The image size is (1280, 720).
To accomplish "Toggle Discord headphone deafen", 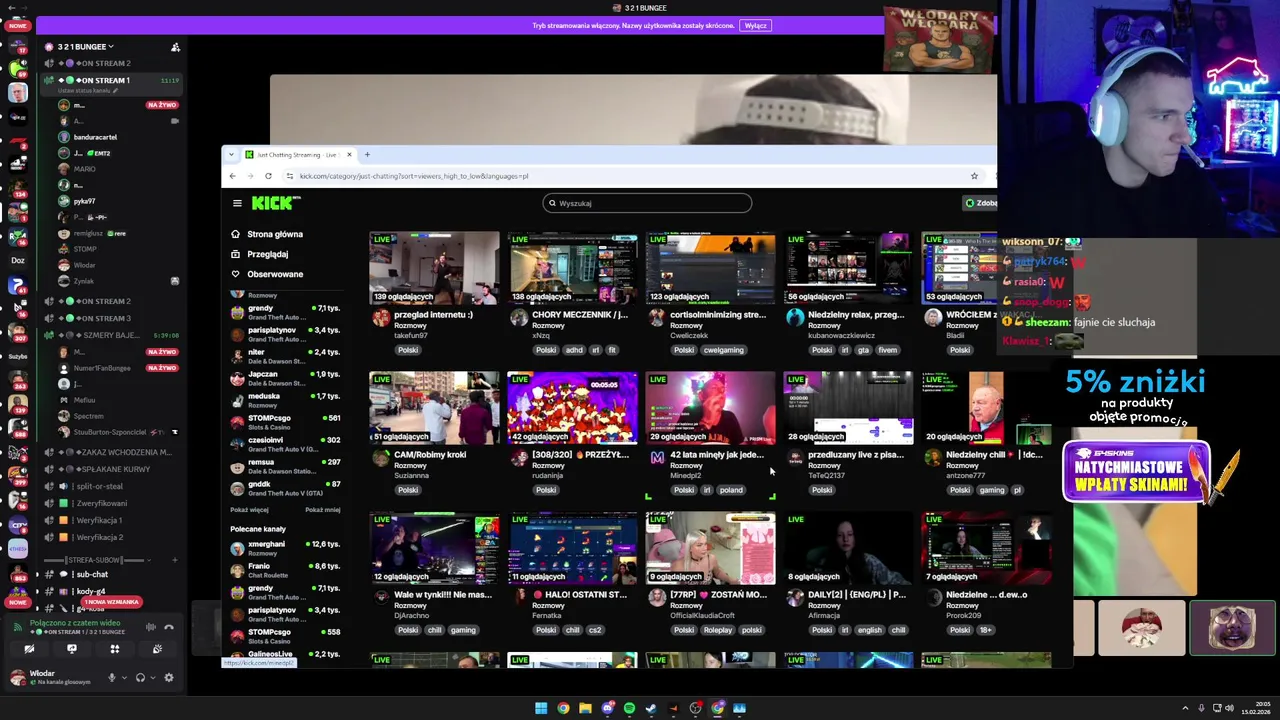I will coord(140,677).
